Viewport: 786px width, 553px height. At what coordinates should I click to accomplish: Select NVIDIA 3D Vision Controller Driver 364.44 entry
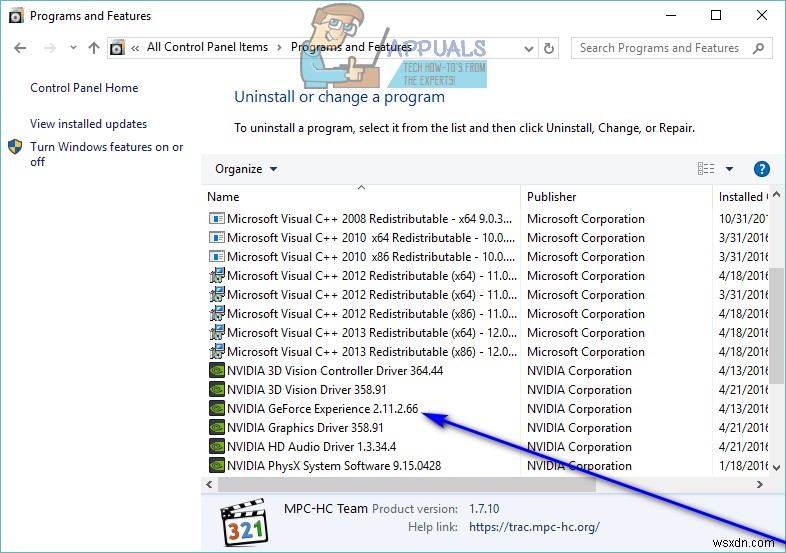click(x=335, y=371)
